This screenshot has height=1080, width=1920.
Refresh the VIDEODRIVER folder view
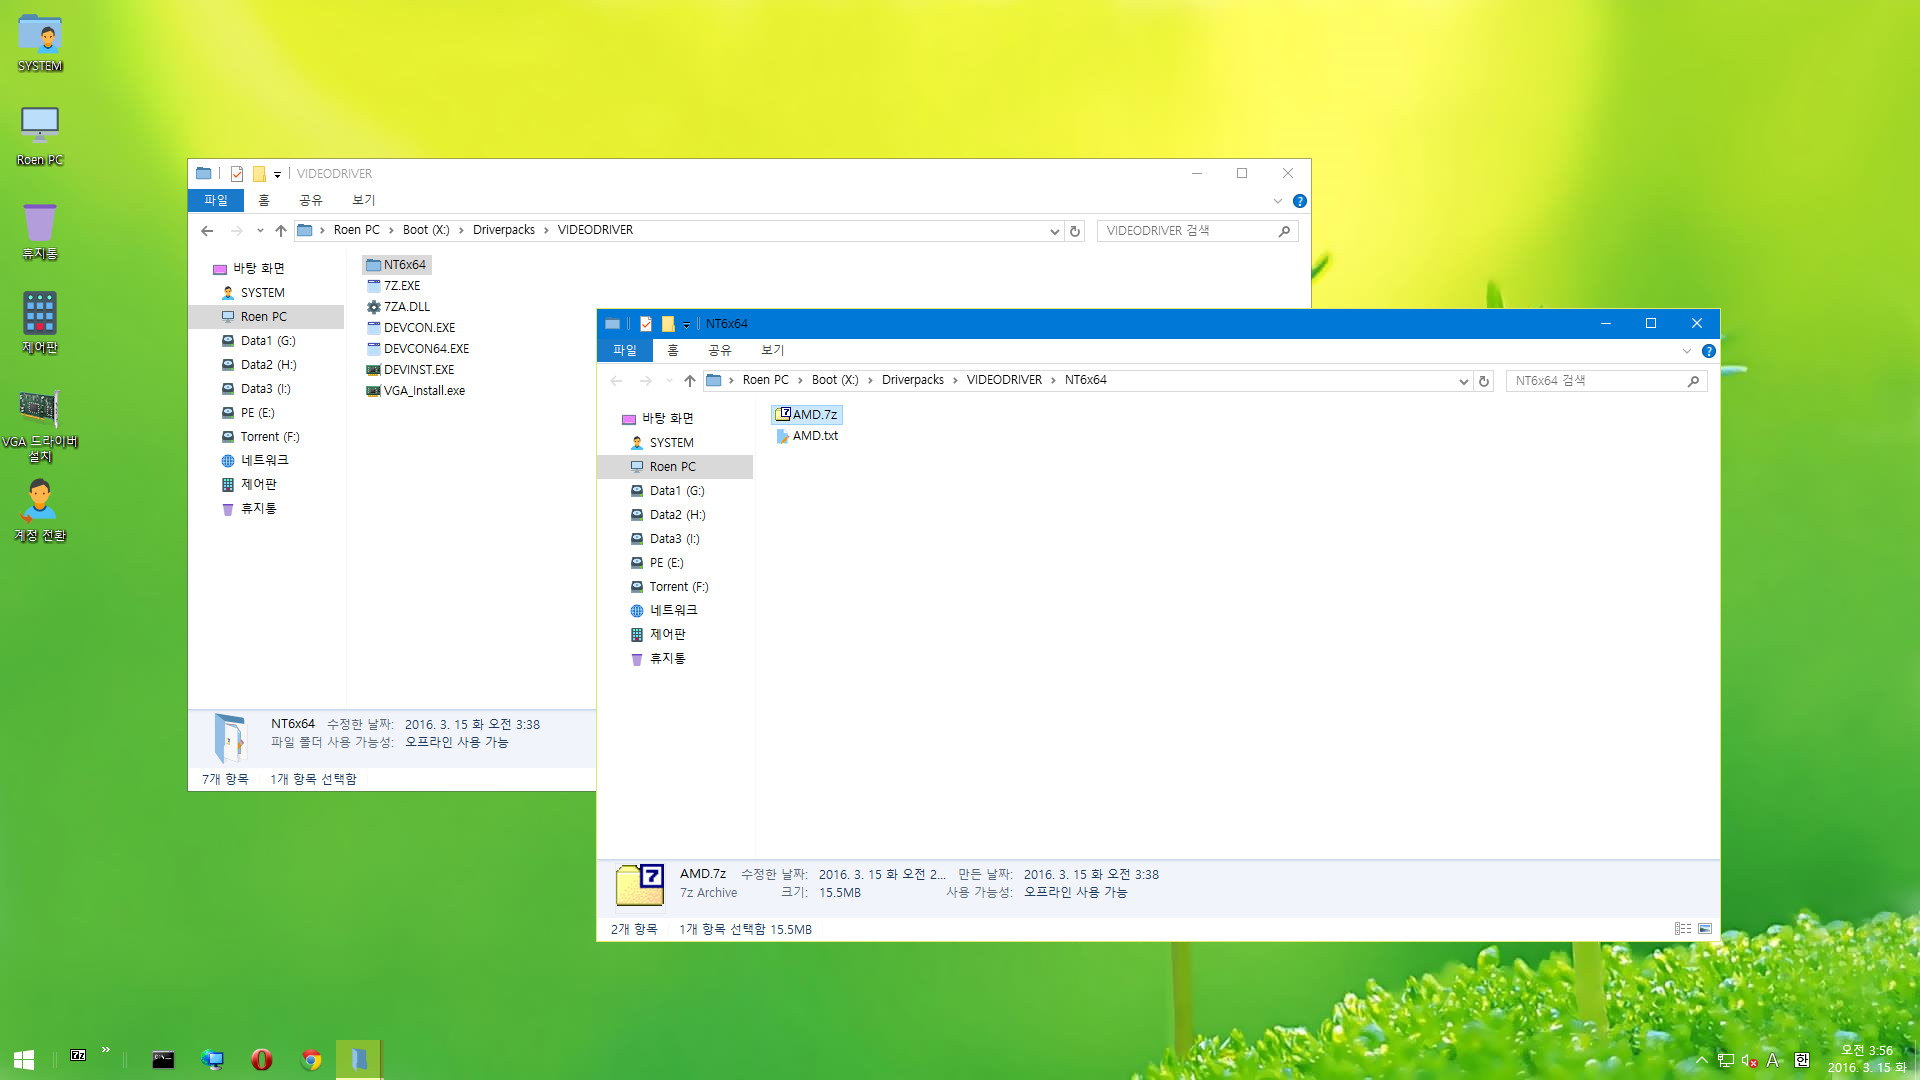(1075, 231)
